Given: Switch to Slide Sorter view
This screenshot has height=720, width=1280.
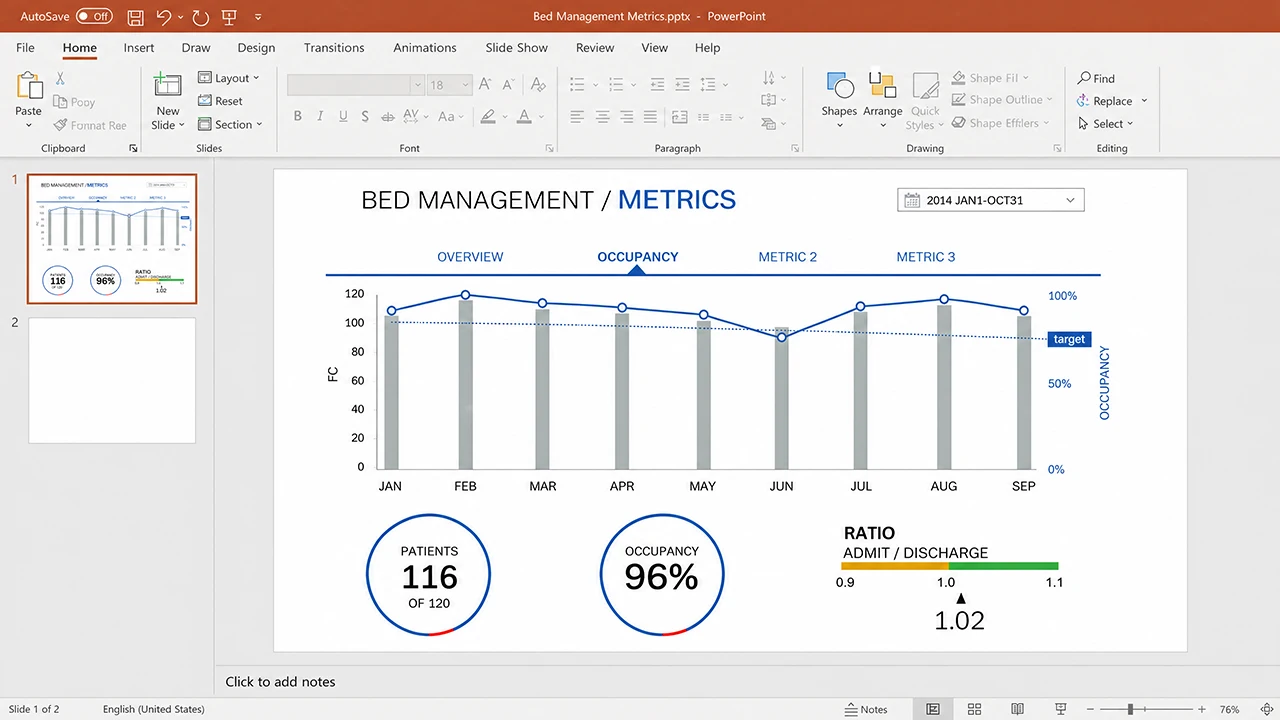Looking at the screenshot, I should click(974, 709).
